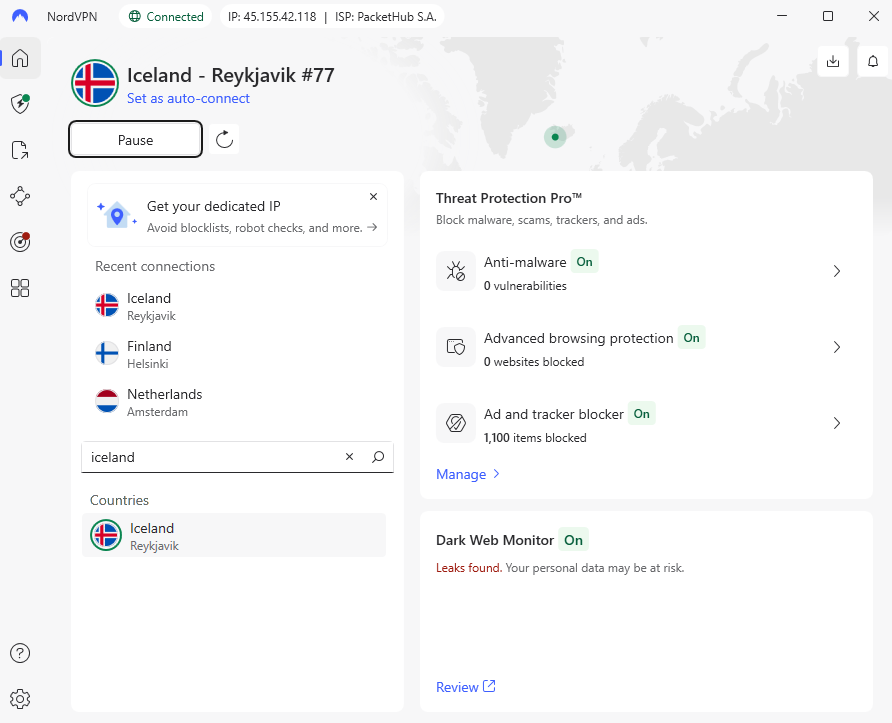
Task: Click '0 websites blocked' text
Action: [534, 362]
